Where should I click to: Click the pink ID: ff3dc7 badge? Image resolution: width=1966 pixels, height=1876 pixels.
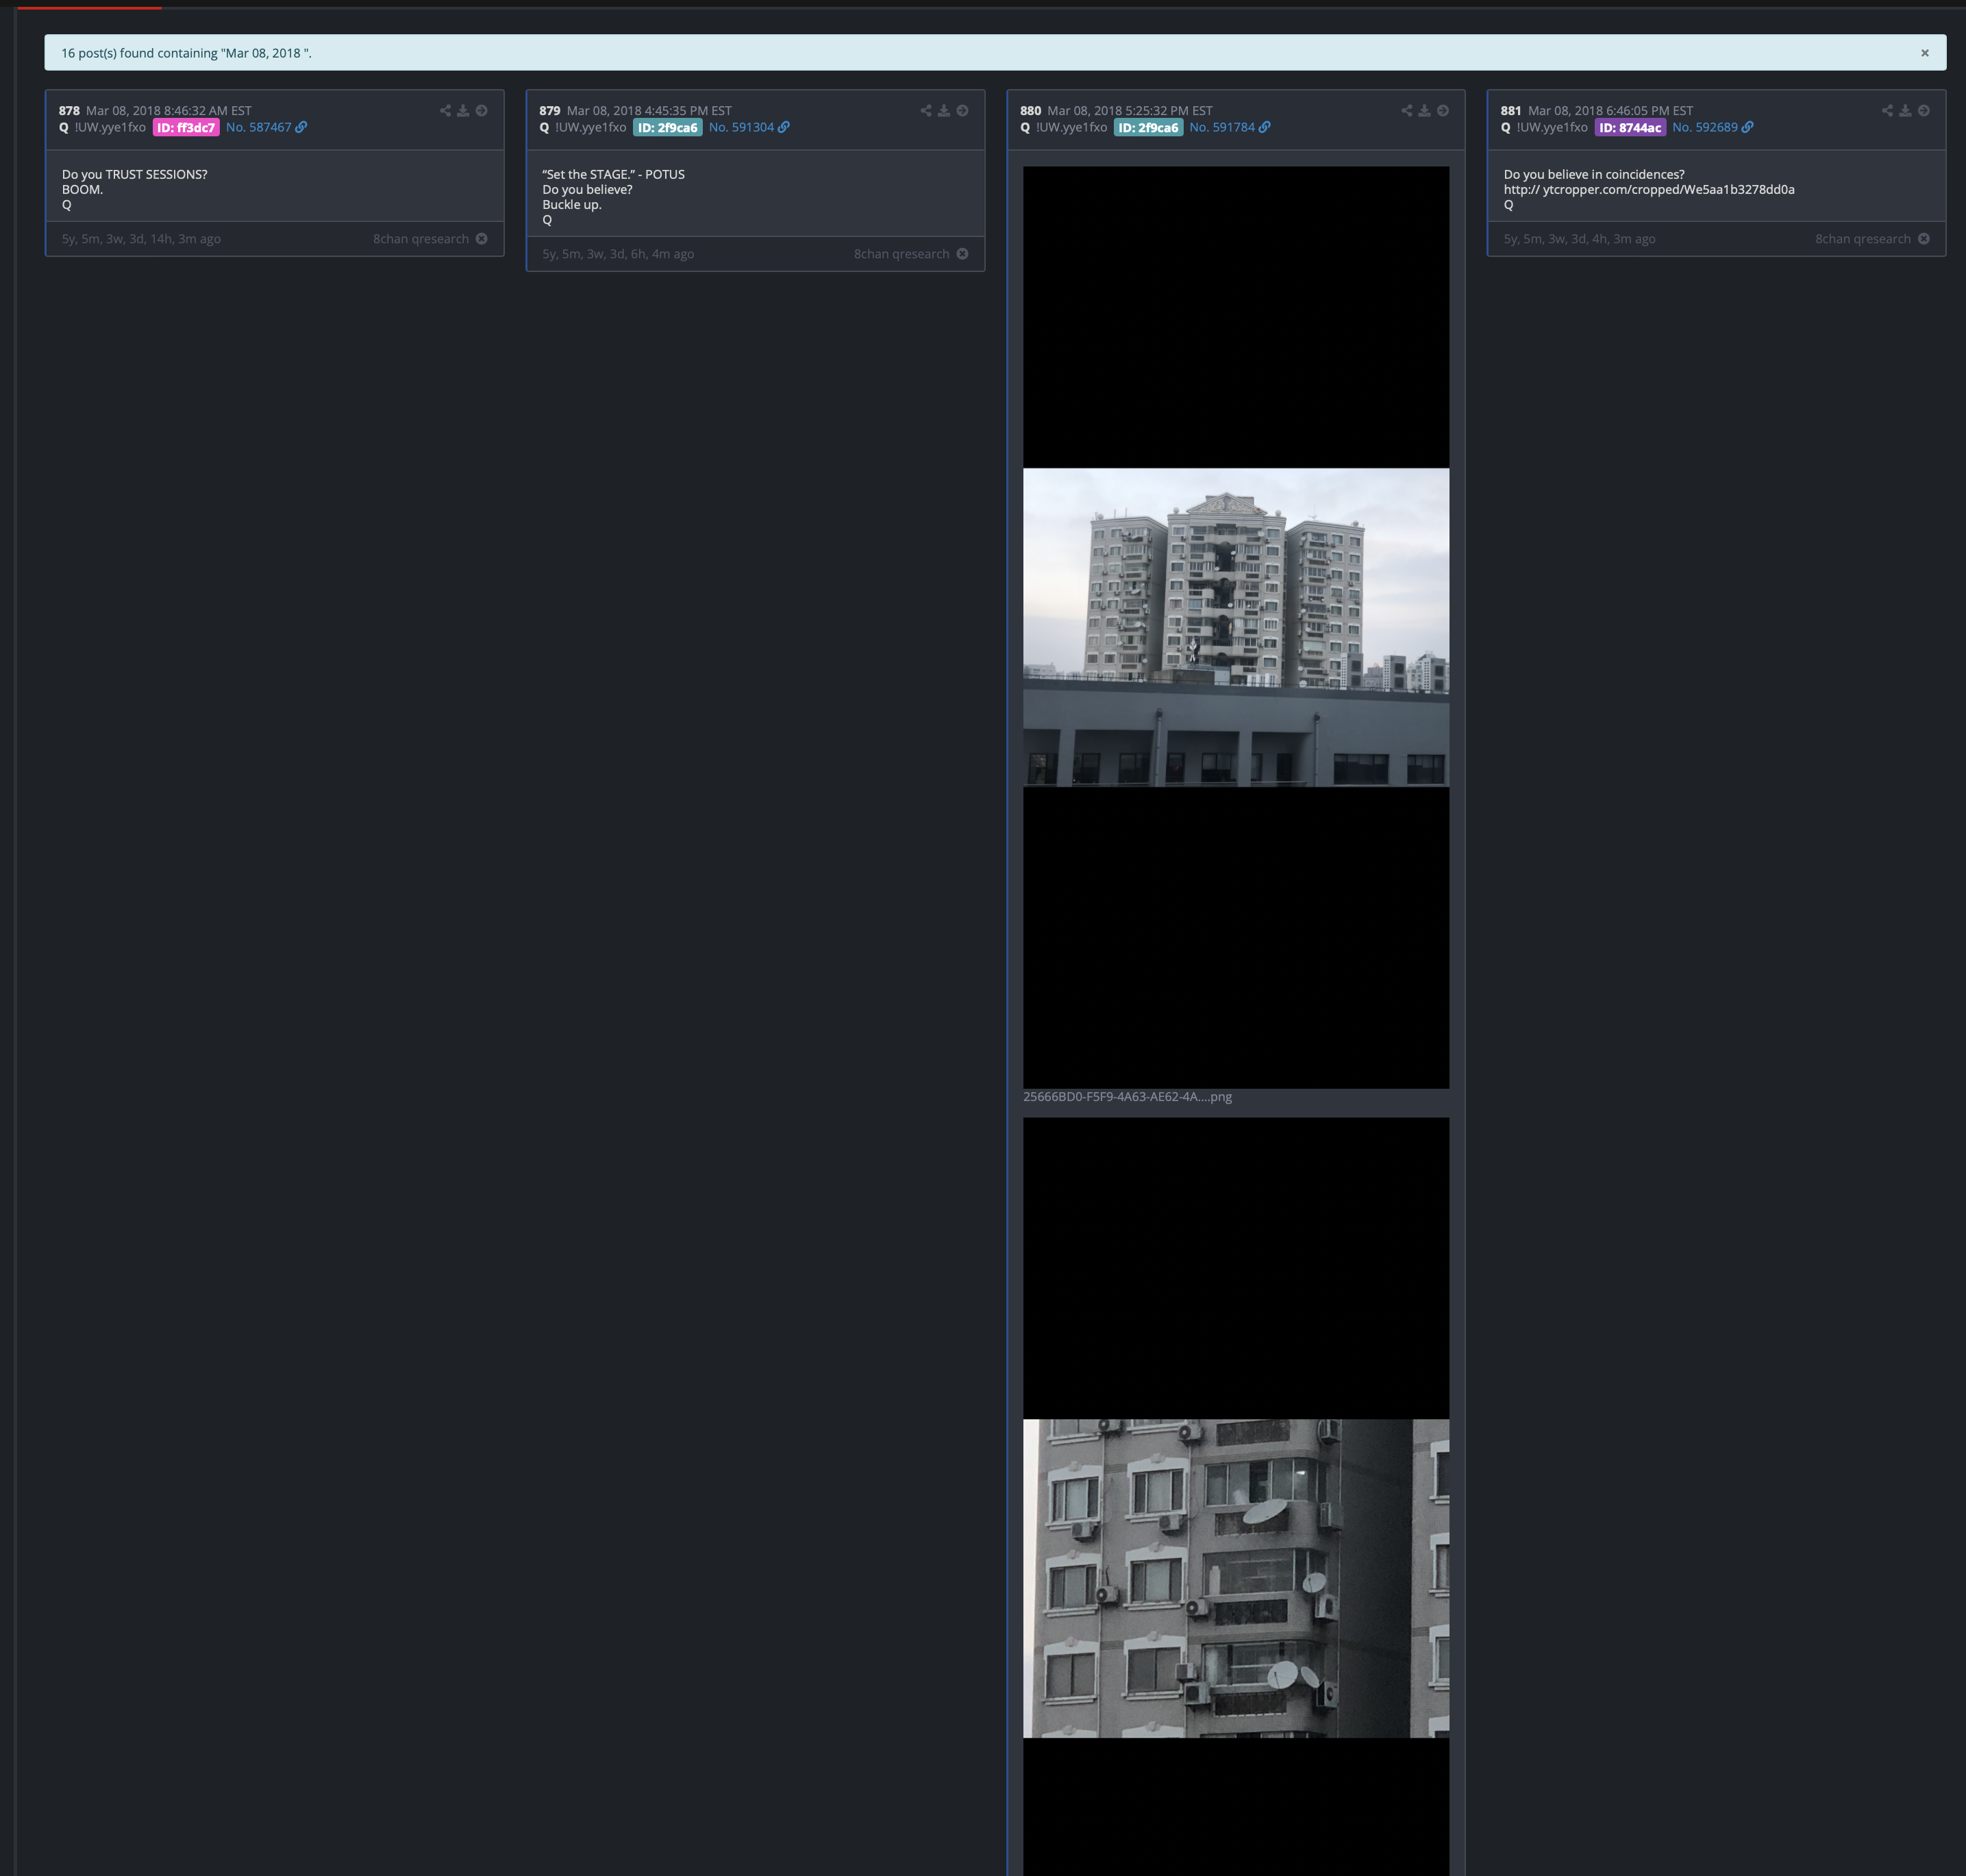186,128
